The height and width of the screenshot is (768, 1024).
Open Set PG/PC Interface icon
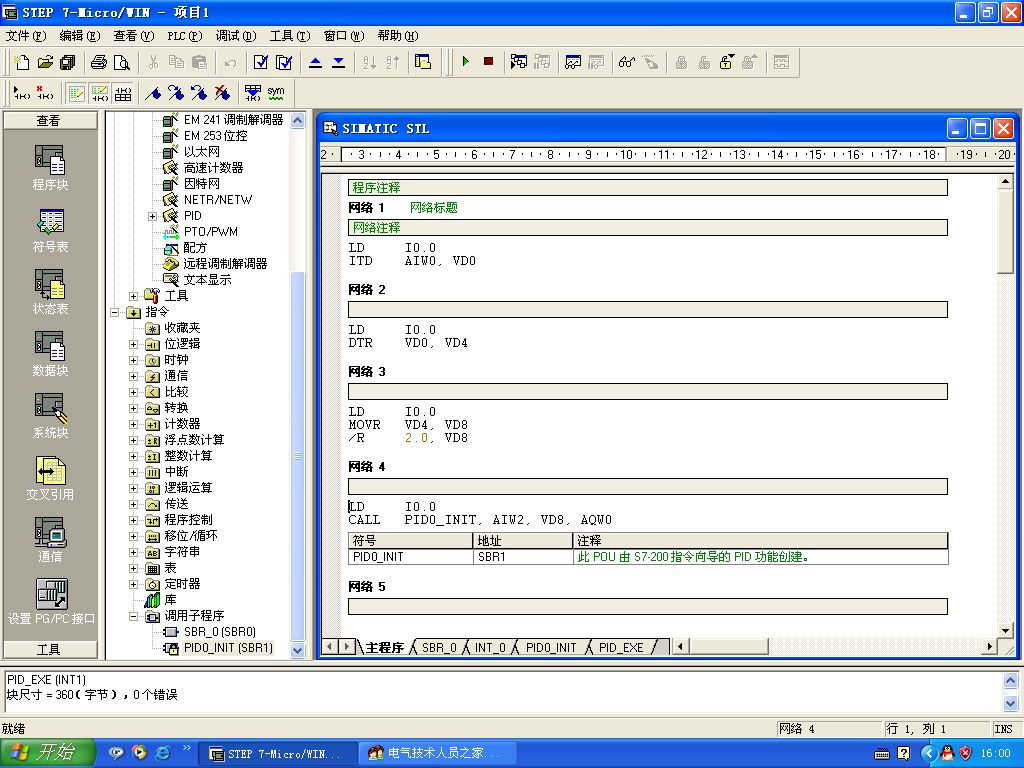pos(51,602)
